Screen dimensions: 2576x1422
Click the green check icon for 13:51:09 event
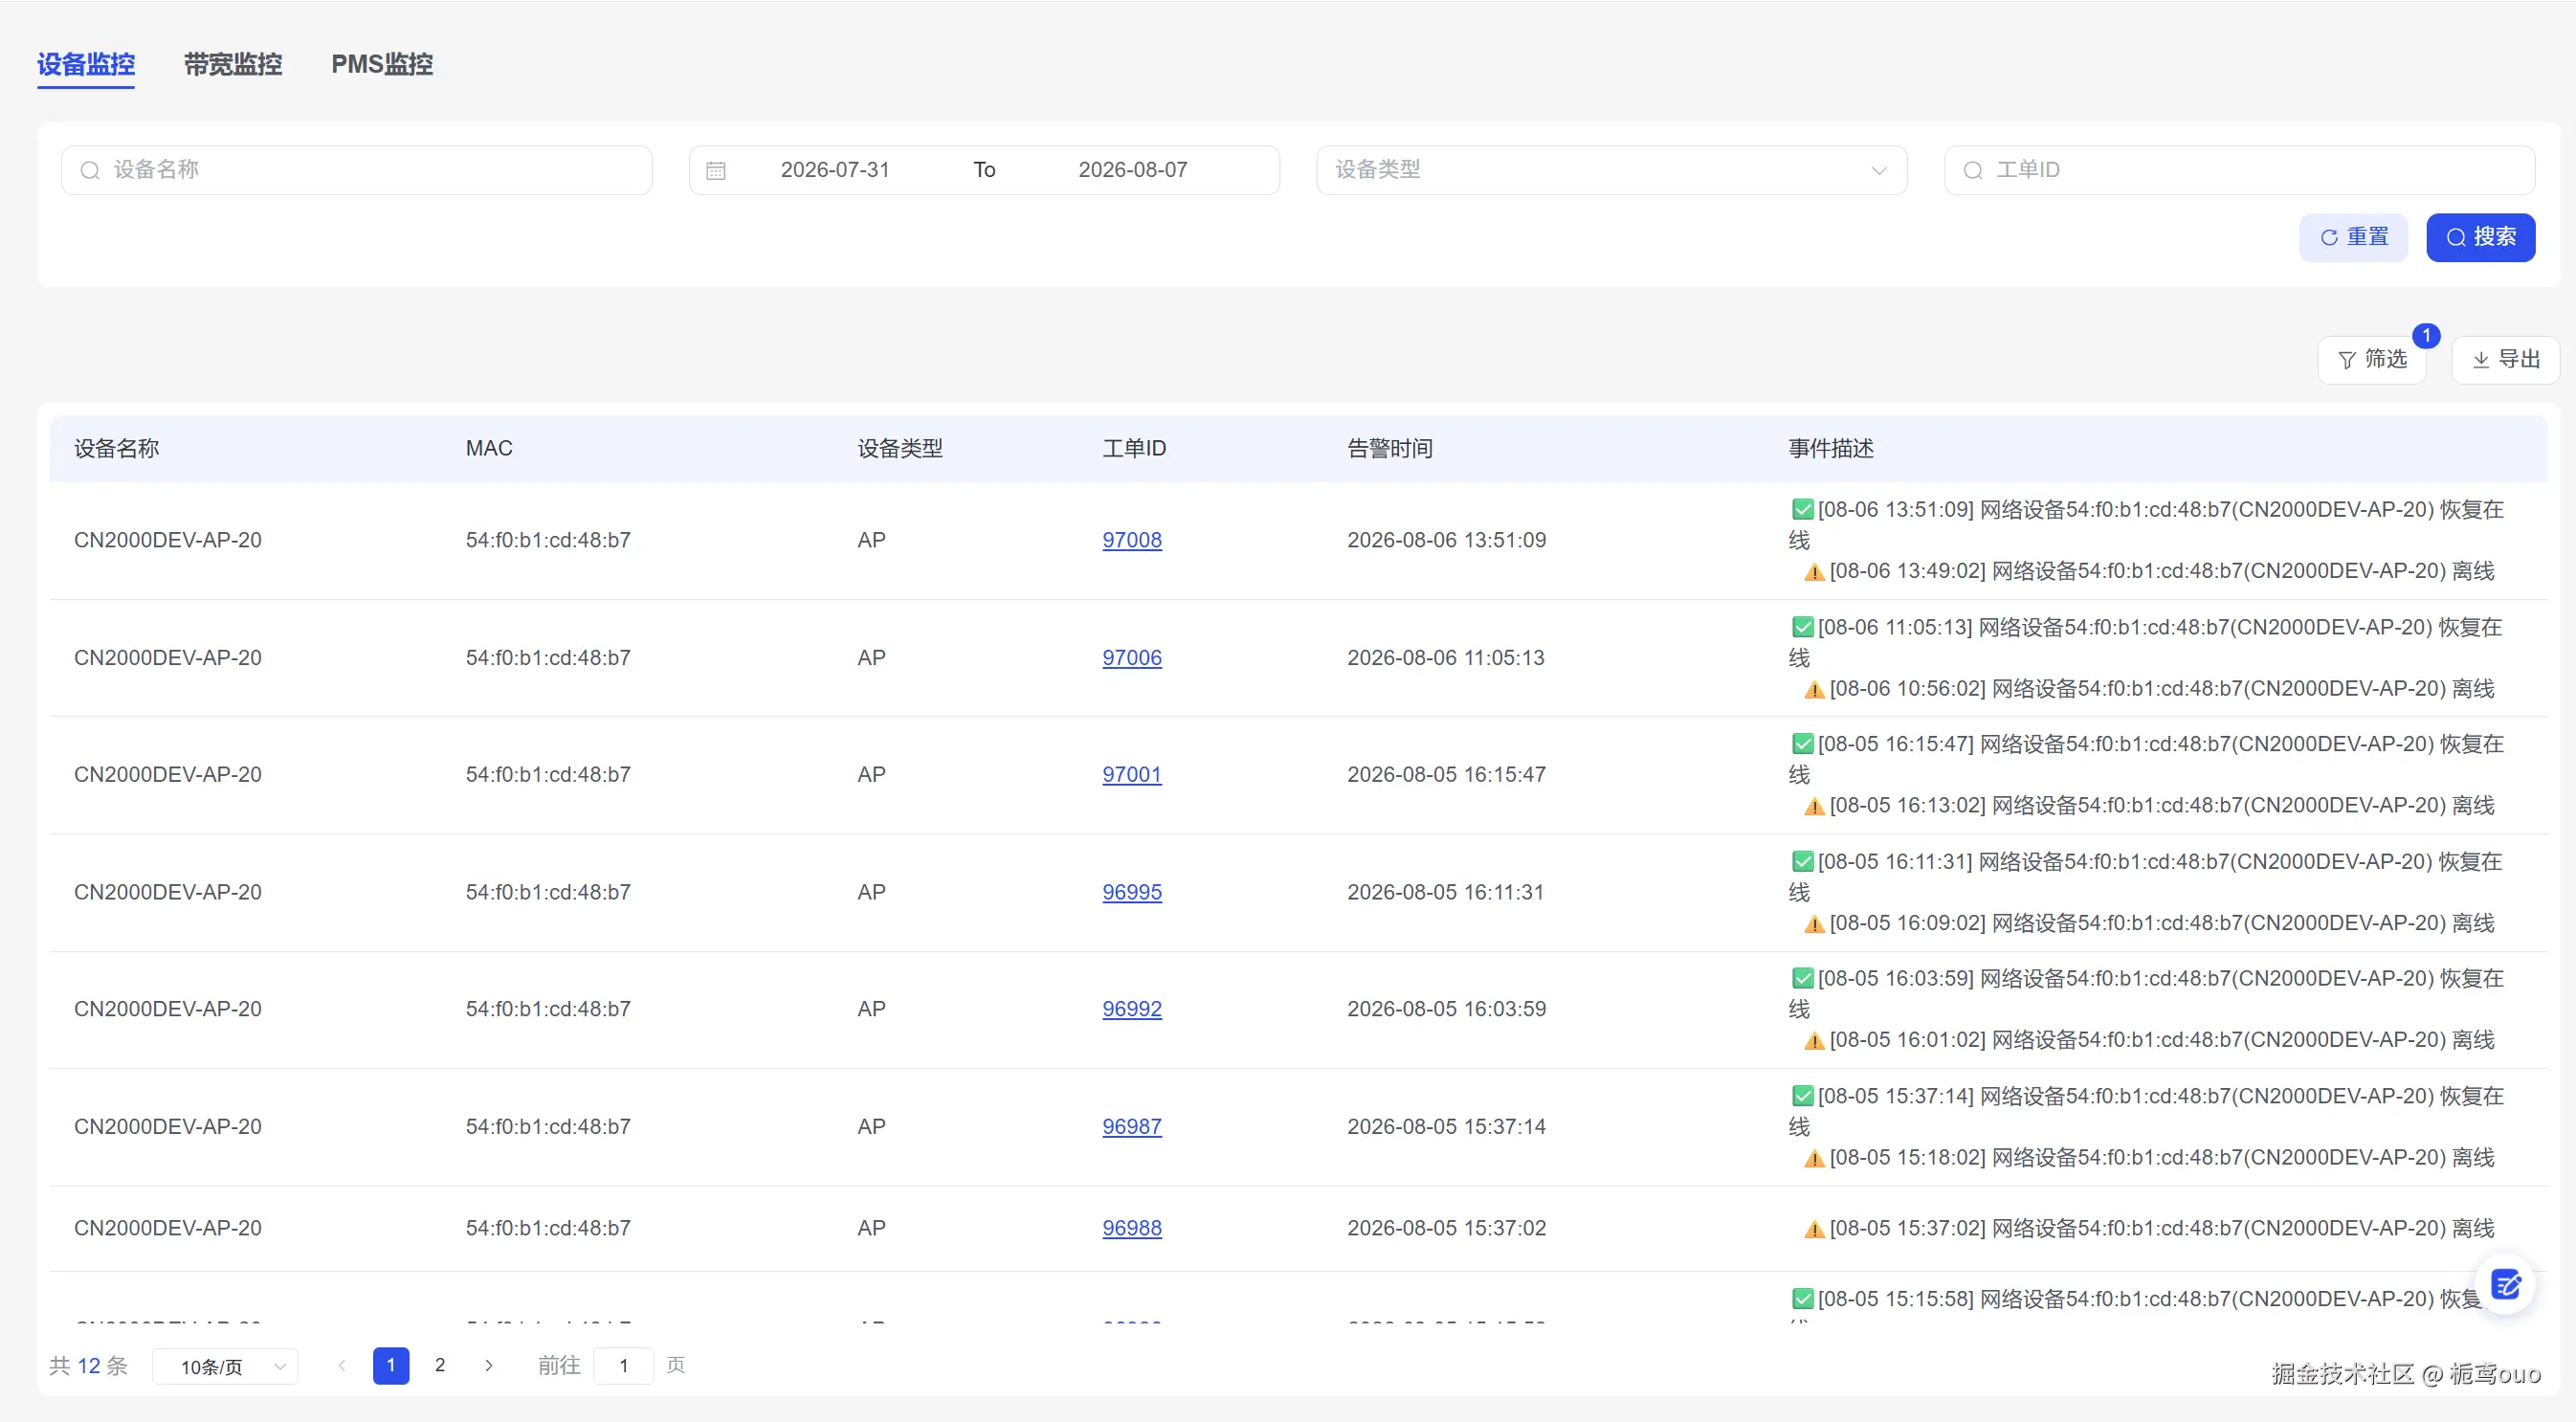click(x=1802, y=510)
